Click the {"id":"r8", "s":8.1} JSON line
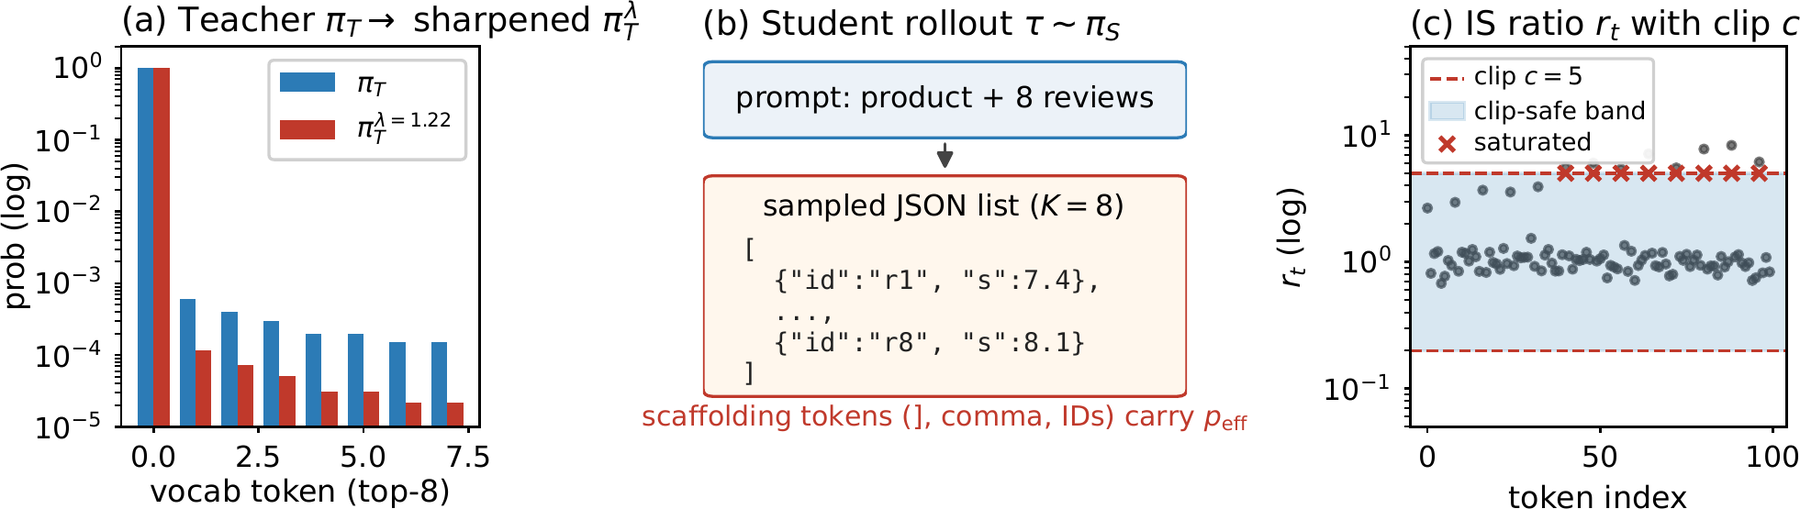Viewport: 1800px width, 509px height. tap(929, 343)
